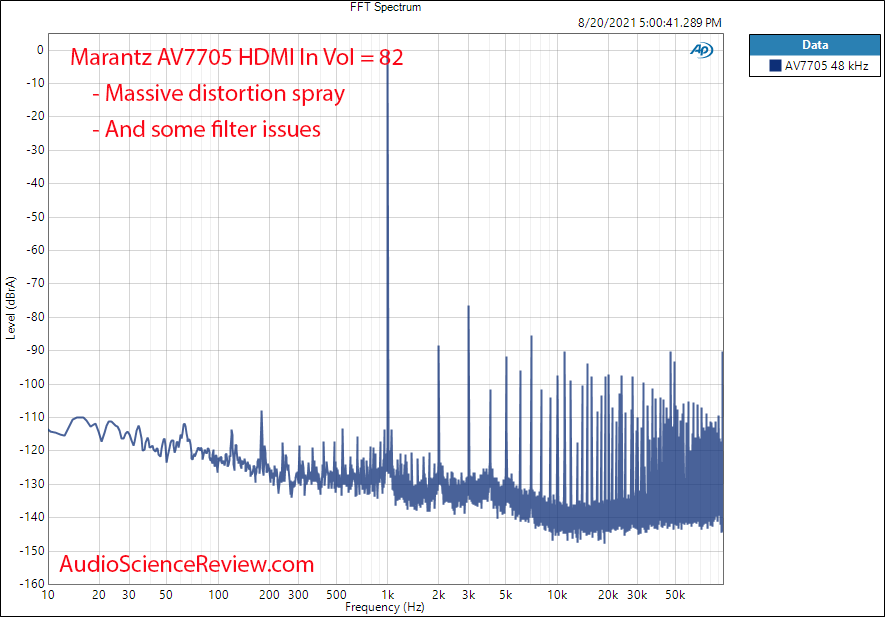Click the 50k frequency axis tick label
Image resolution: width=885 pixels, height=617 pixels.
point(675,594)
